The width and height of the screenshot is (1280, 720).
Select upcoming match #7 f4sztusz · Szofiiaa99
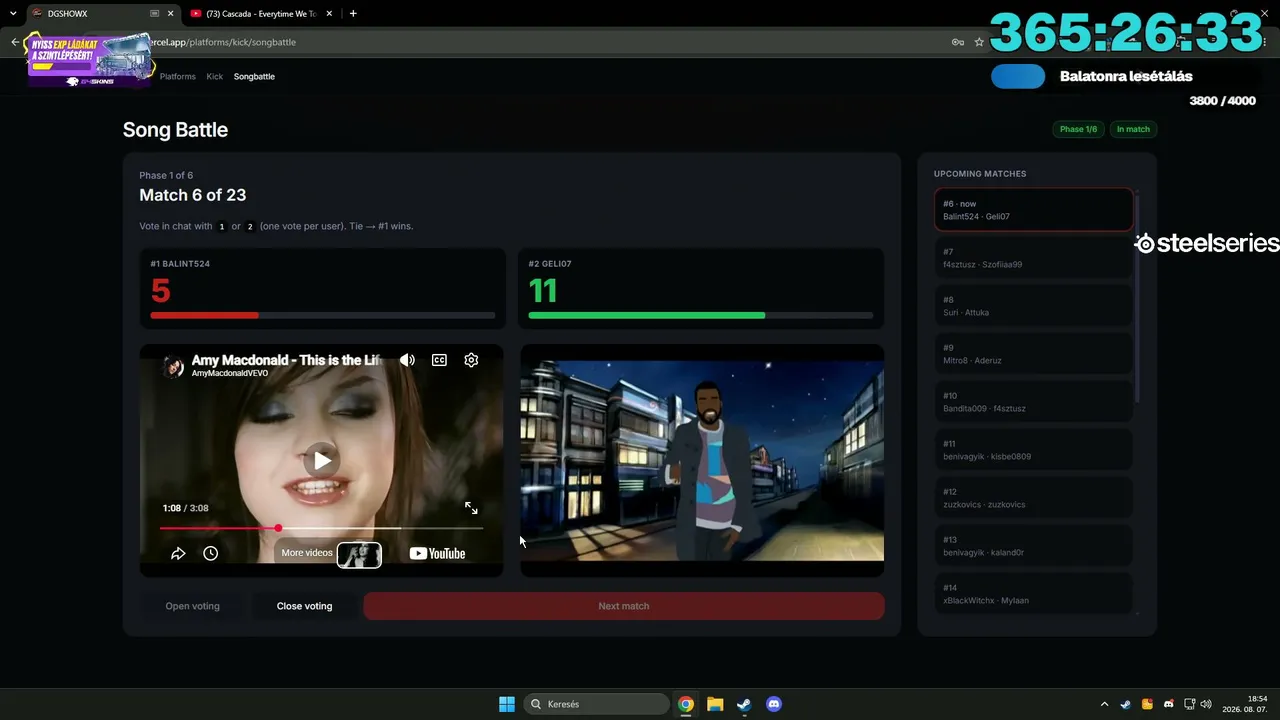1034,258
